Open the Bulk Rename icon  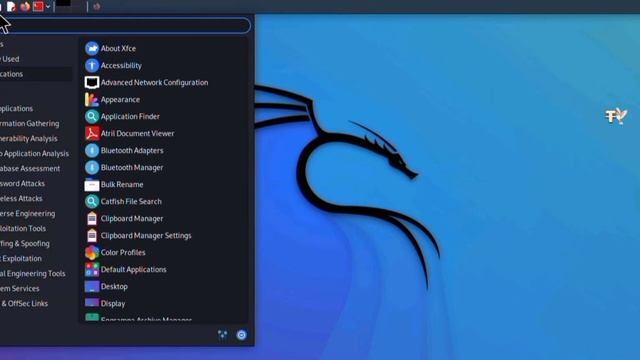[92, 184]
